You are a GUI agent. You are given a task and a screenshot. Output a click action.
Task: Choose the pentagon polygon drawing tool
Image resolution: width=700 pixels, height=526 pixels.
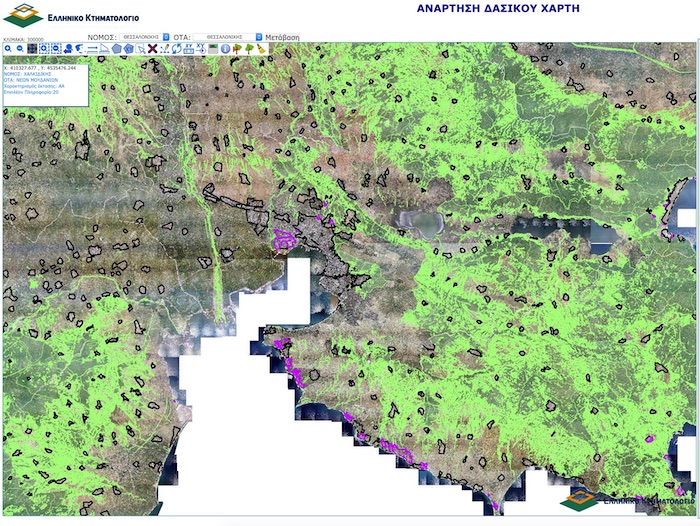116,48
